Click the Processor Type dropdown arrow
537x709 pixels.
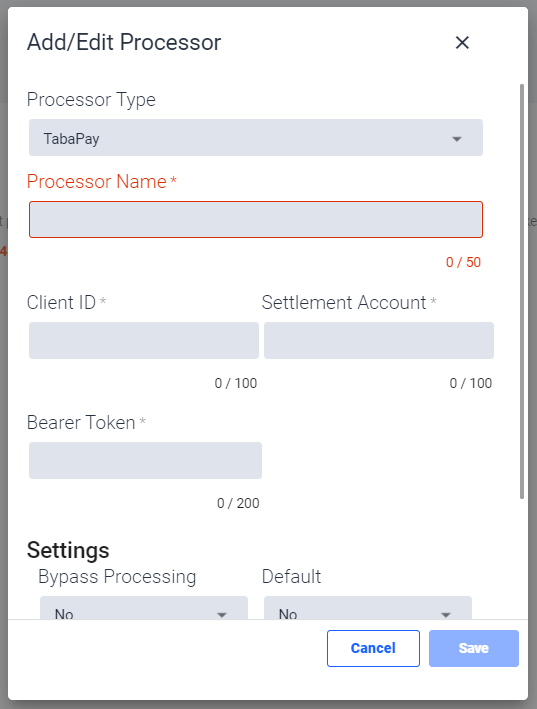tap(457, 139)
